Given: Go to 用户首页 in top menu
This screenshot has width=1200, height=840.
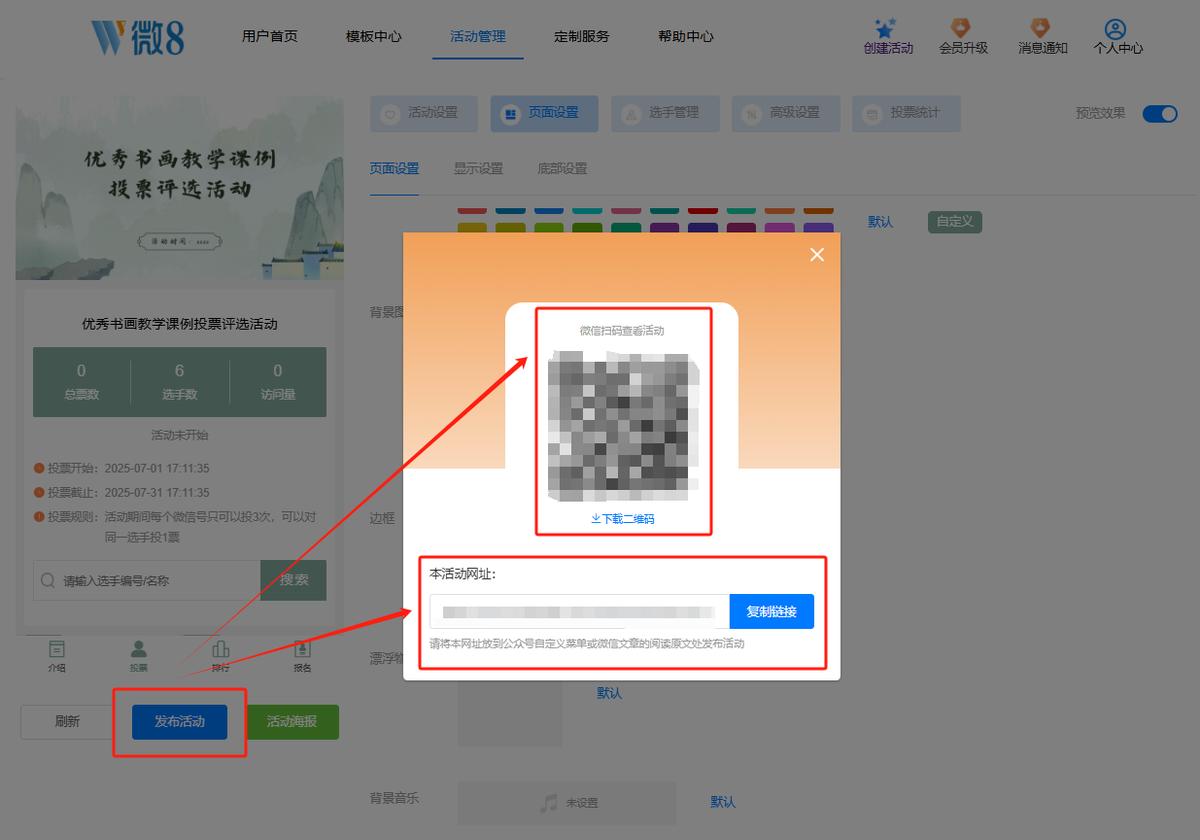Looking at the screenshot, I should [270, 36].
